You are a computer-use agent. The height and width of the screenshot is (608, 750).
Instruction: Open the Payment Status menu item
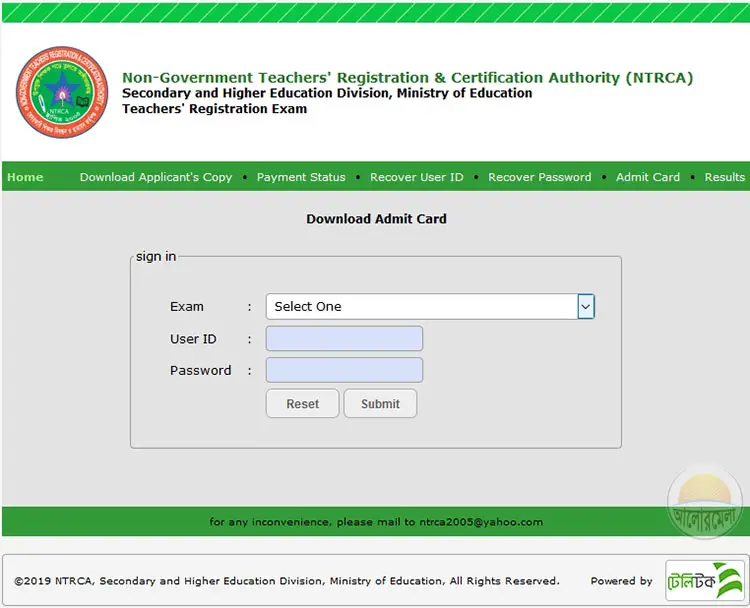tap(301, 177)
